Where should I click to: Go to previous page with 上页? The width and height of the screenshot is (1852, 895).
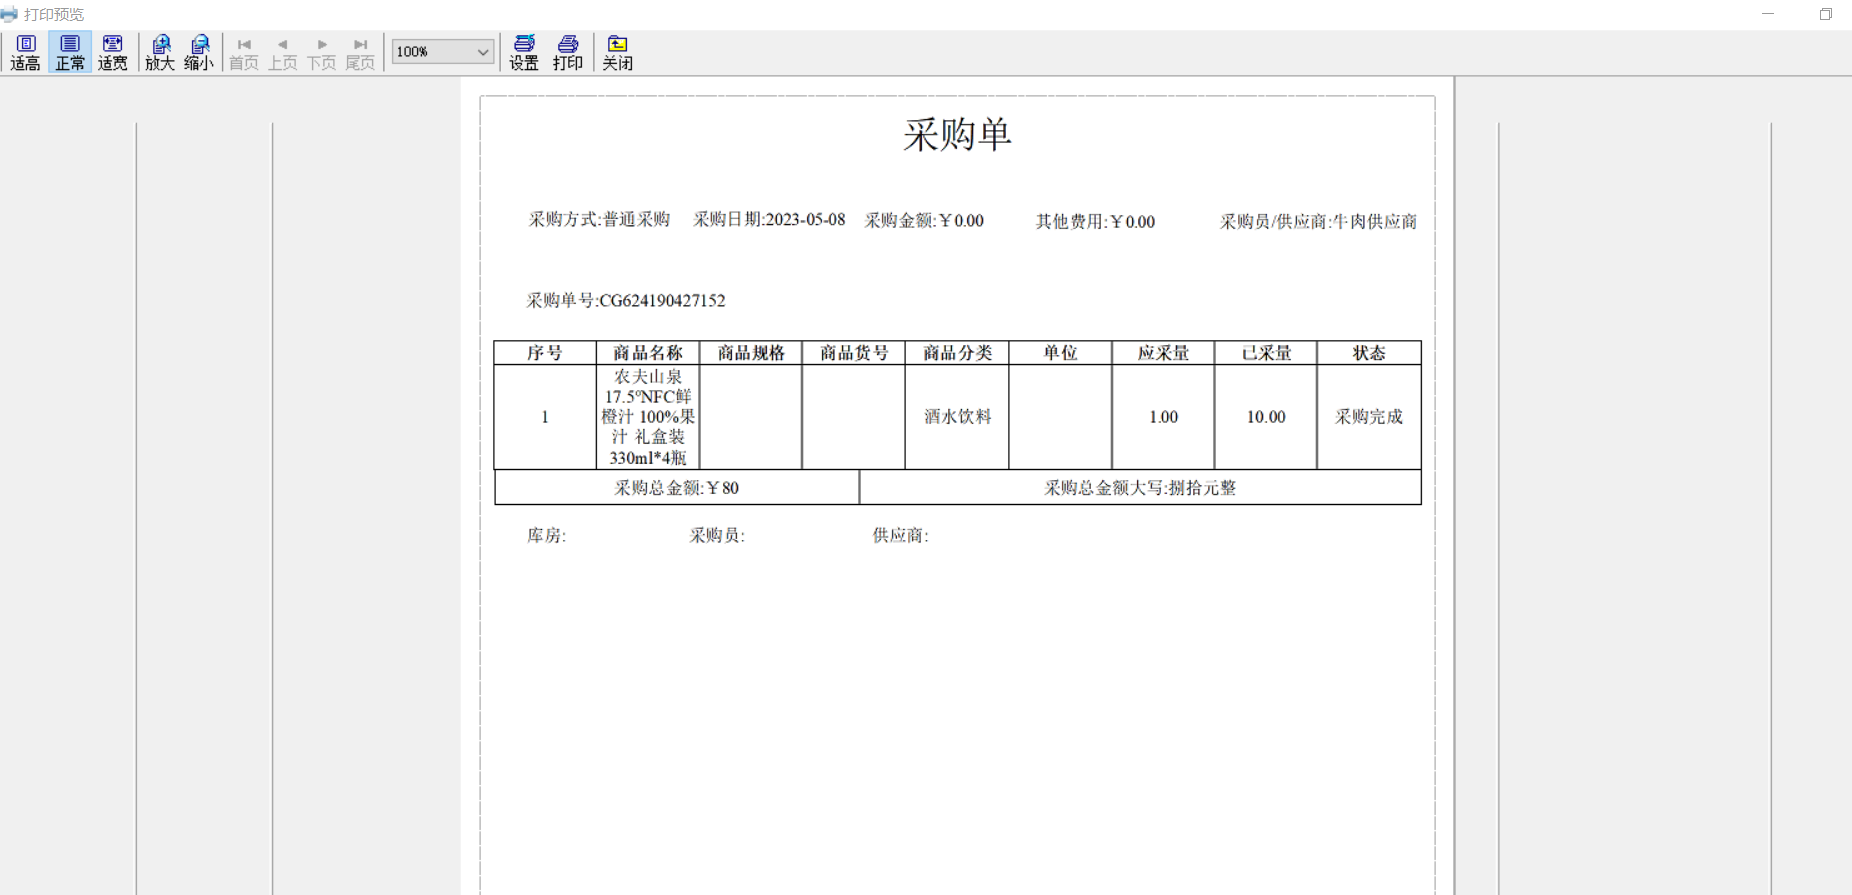pos(283,52)
